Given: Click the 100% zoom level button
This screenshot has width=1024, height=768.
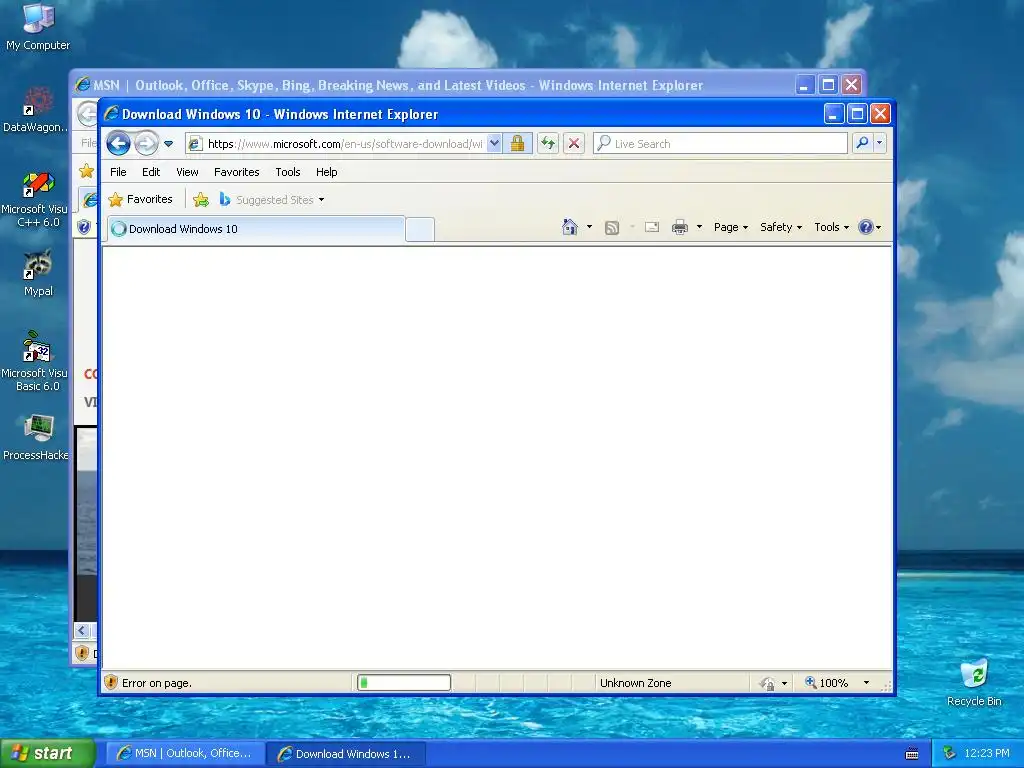Looking at the screenshot, I should click(x=827, y=683).
